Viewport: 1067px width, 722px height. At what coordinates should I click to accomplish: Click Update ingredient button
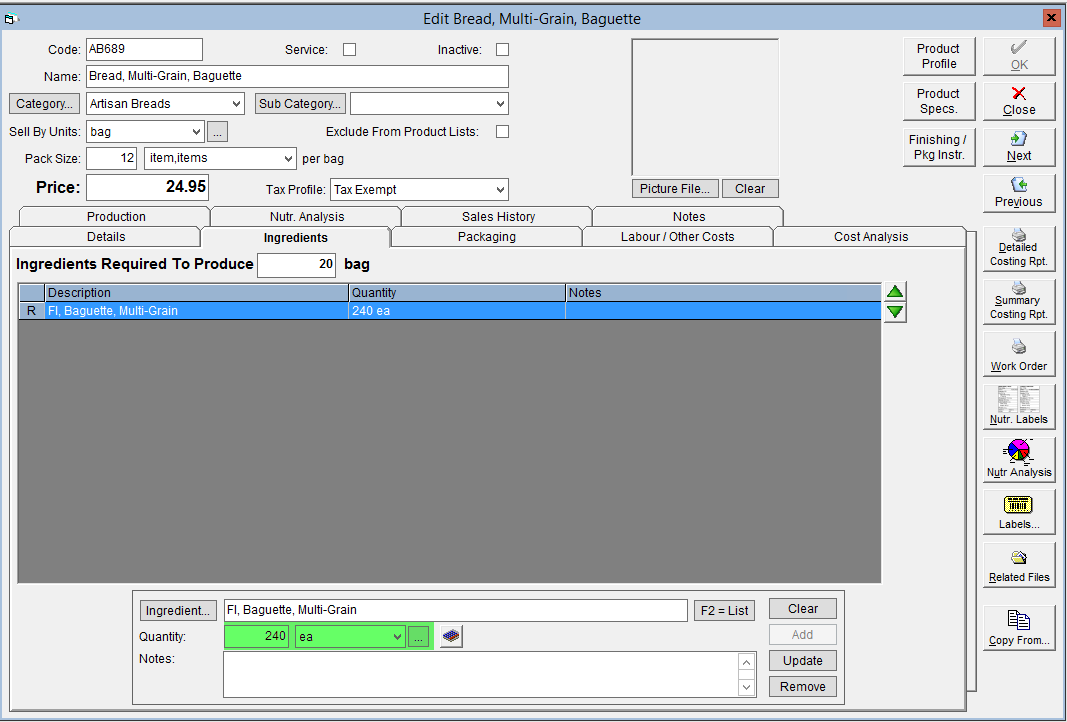[802, 661]
